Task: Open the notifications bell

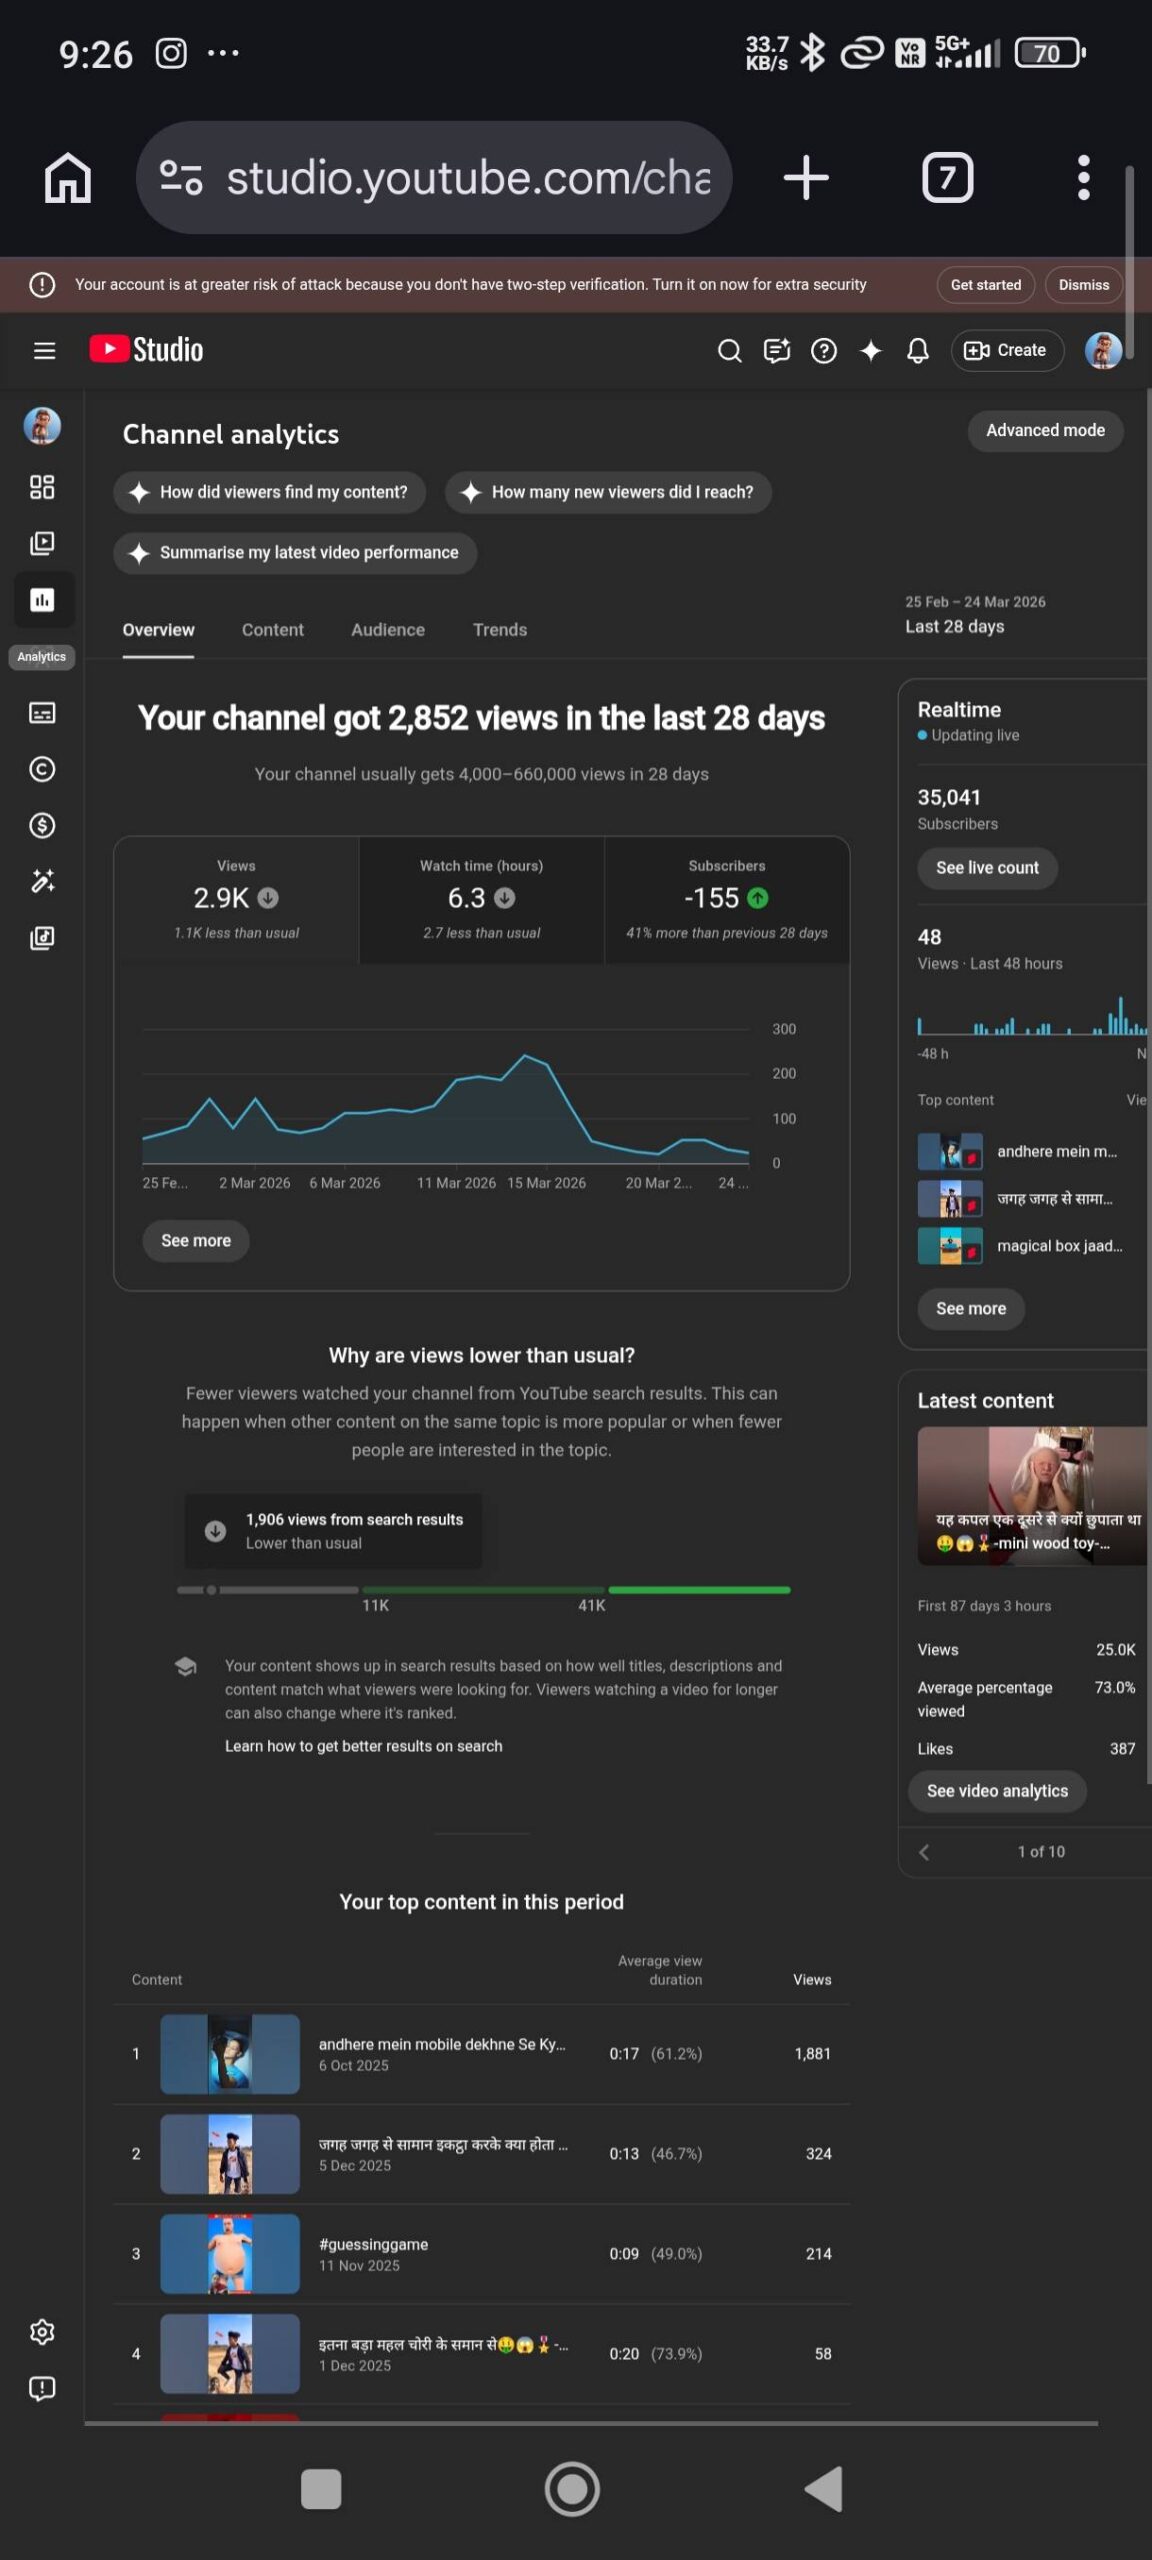Action: [x=917, y=350]
